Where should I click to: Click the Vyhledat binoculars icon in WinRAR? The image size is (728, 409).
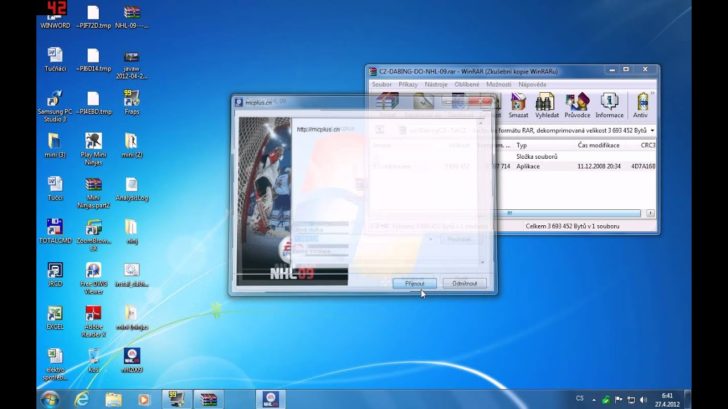click(545, 106)
